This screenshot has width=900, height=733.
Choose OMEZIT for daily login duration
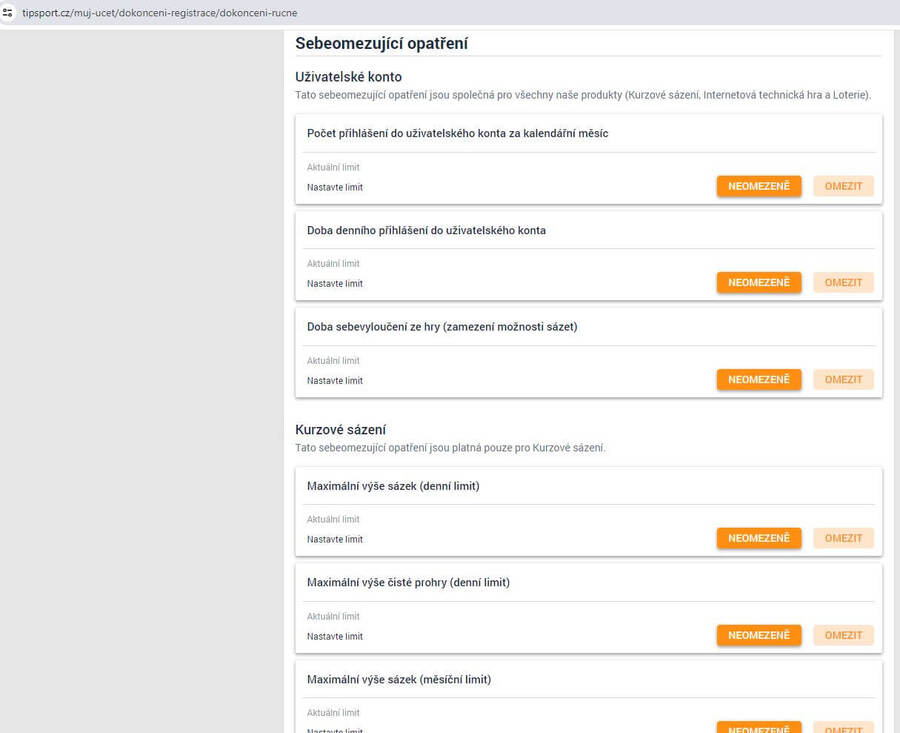point(843,282)
